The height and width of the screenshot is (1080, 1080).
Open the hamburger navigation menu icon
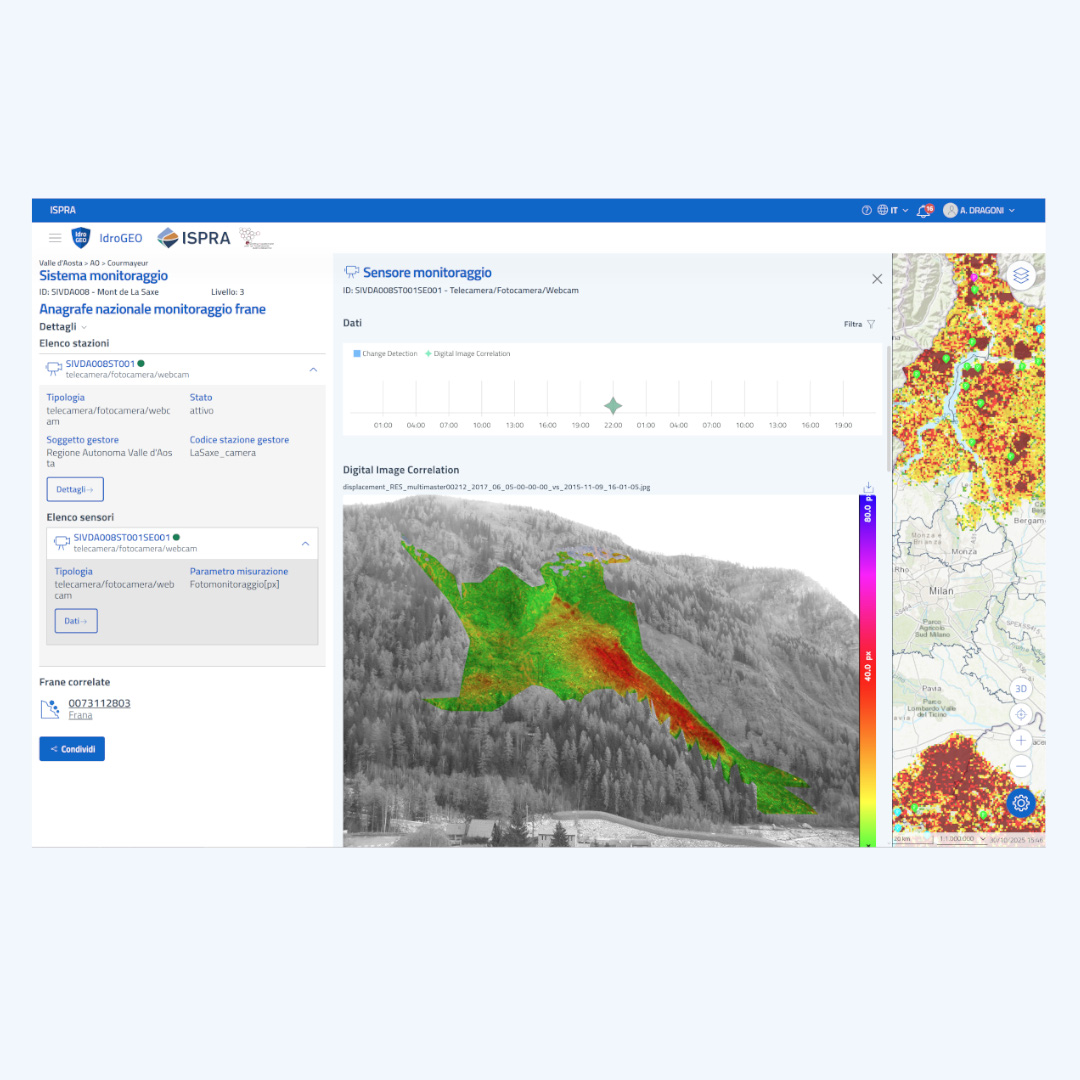click(x=55, y=238)
